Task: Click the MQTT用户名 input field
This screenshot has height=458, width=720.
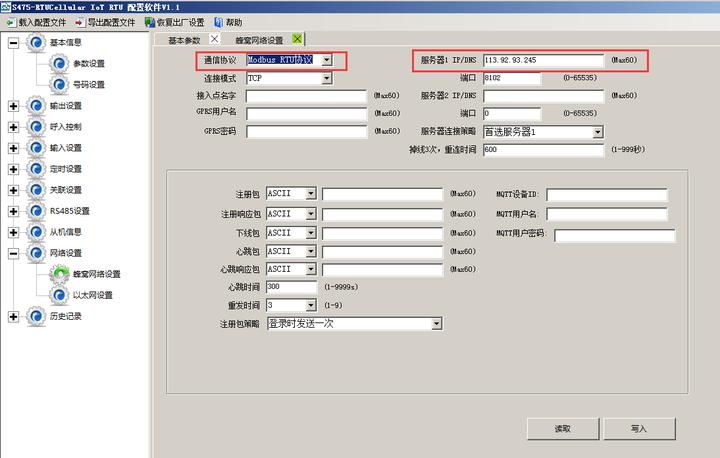Action: coord(607,214)
